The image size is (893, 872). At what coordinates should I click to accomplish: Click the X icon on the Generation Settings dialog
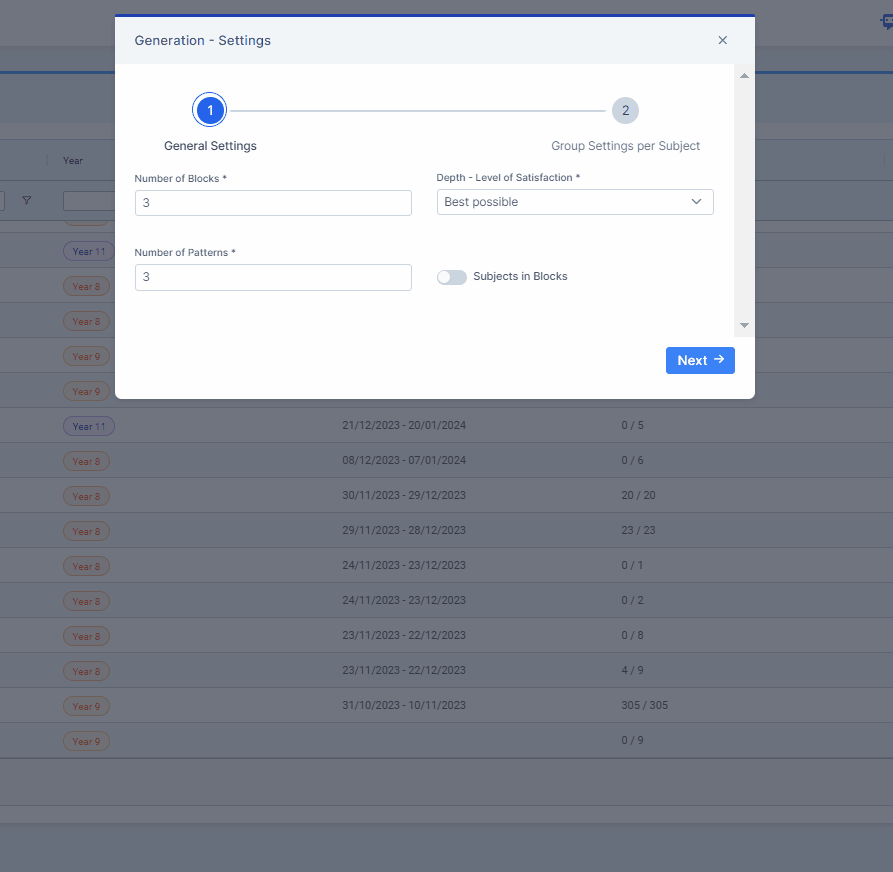click(722, 40)
